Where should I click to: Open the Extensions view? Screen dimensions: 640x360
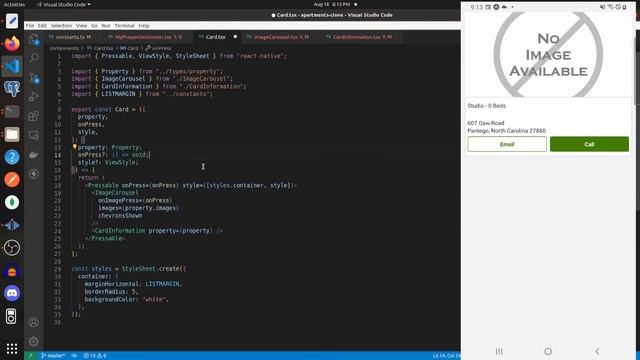pyautogui.click(x=34, y=116)
